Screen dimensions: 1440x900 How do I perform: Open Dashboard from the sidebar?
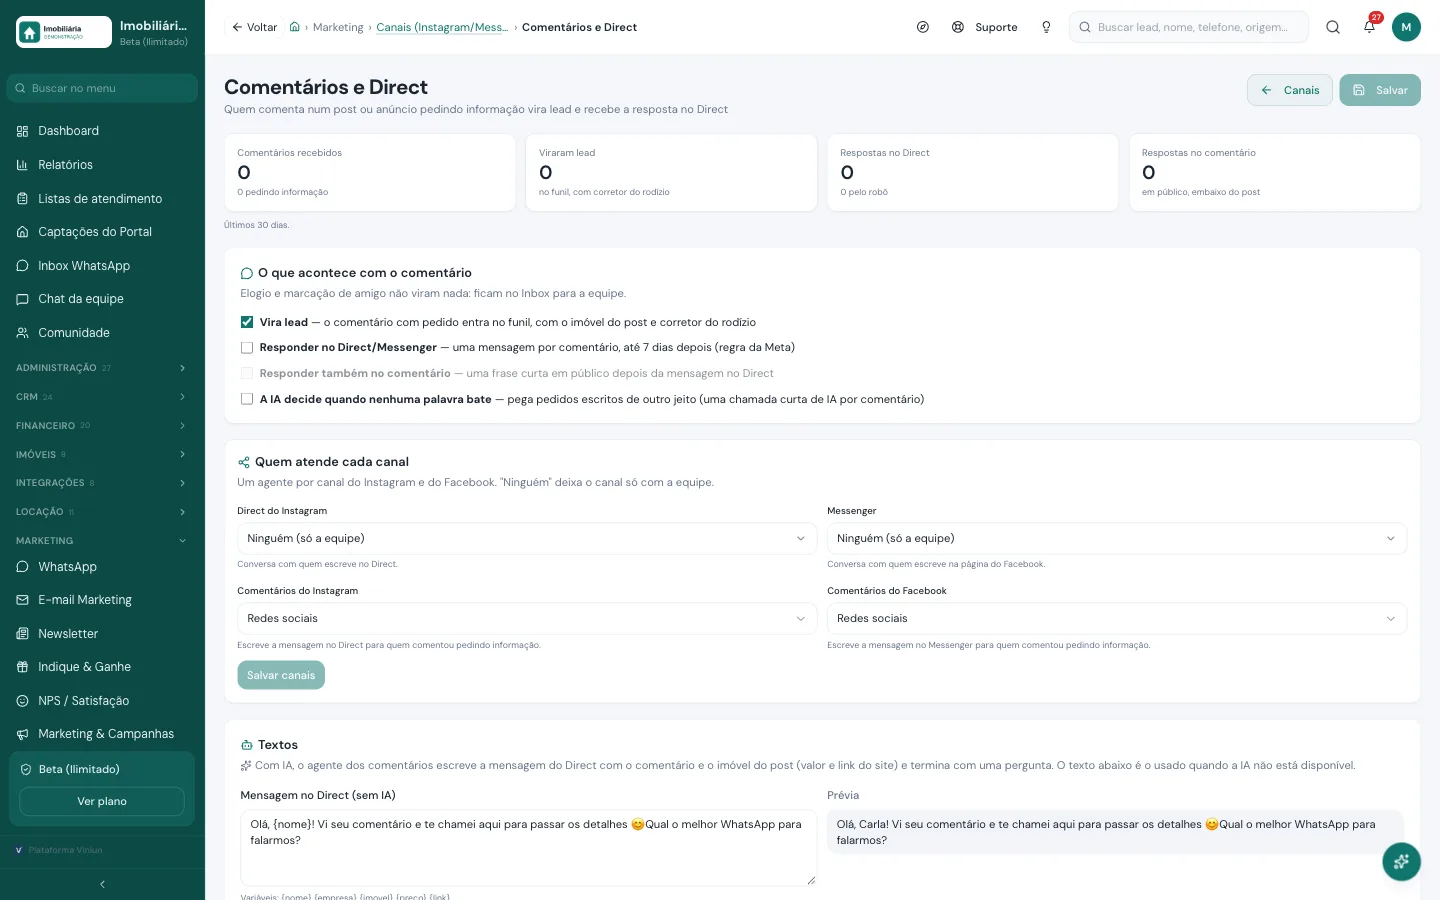pyautogui.click(x=102, y=131)
